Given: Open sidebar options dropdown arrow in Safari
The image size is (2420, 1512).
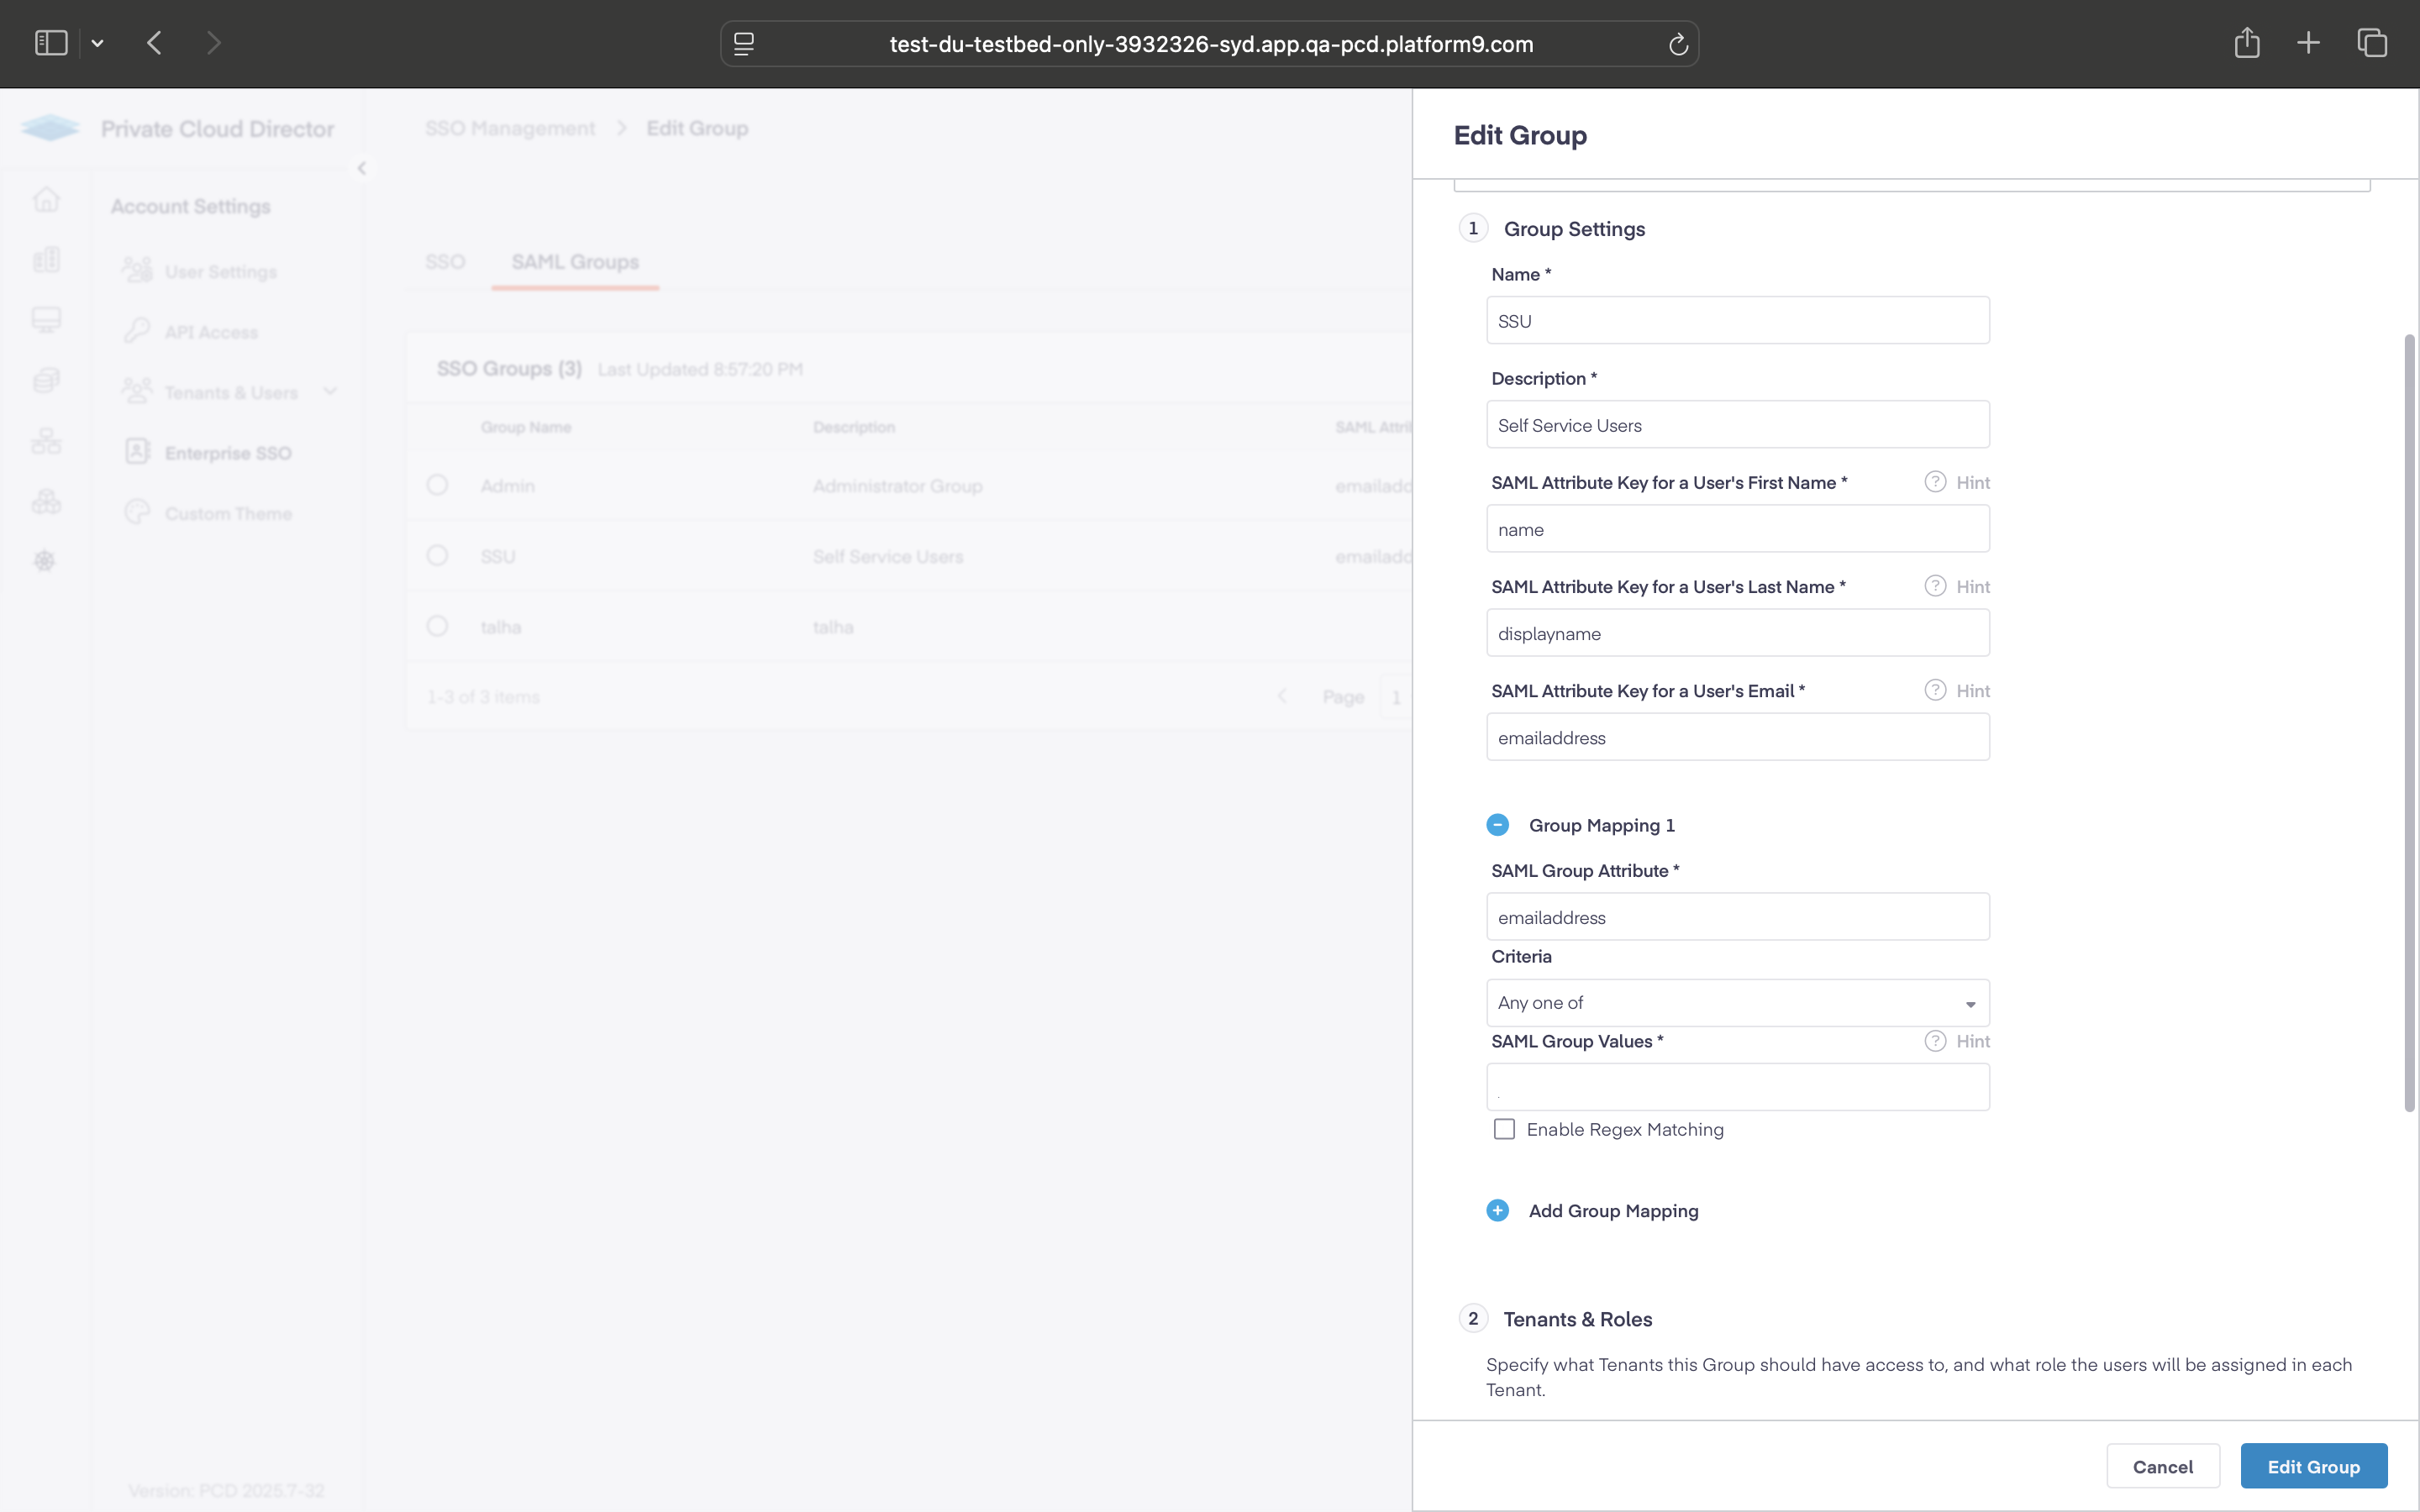Looking at the screenshot, I should pos(97,43).
